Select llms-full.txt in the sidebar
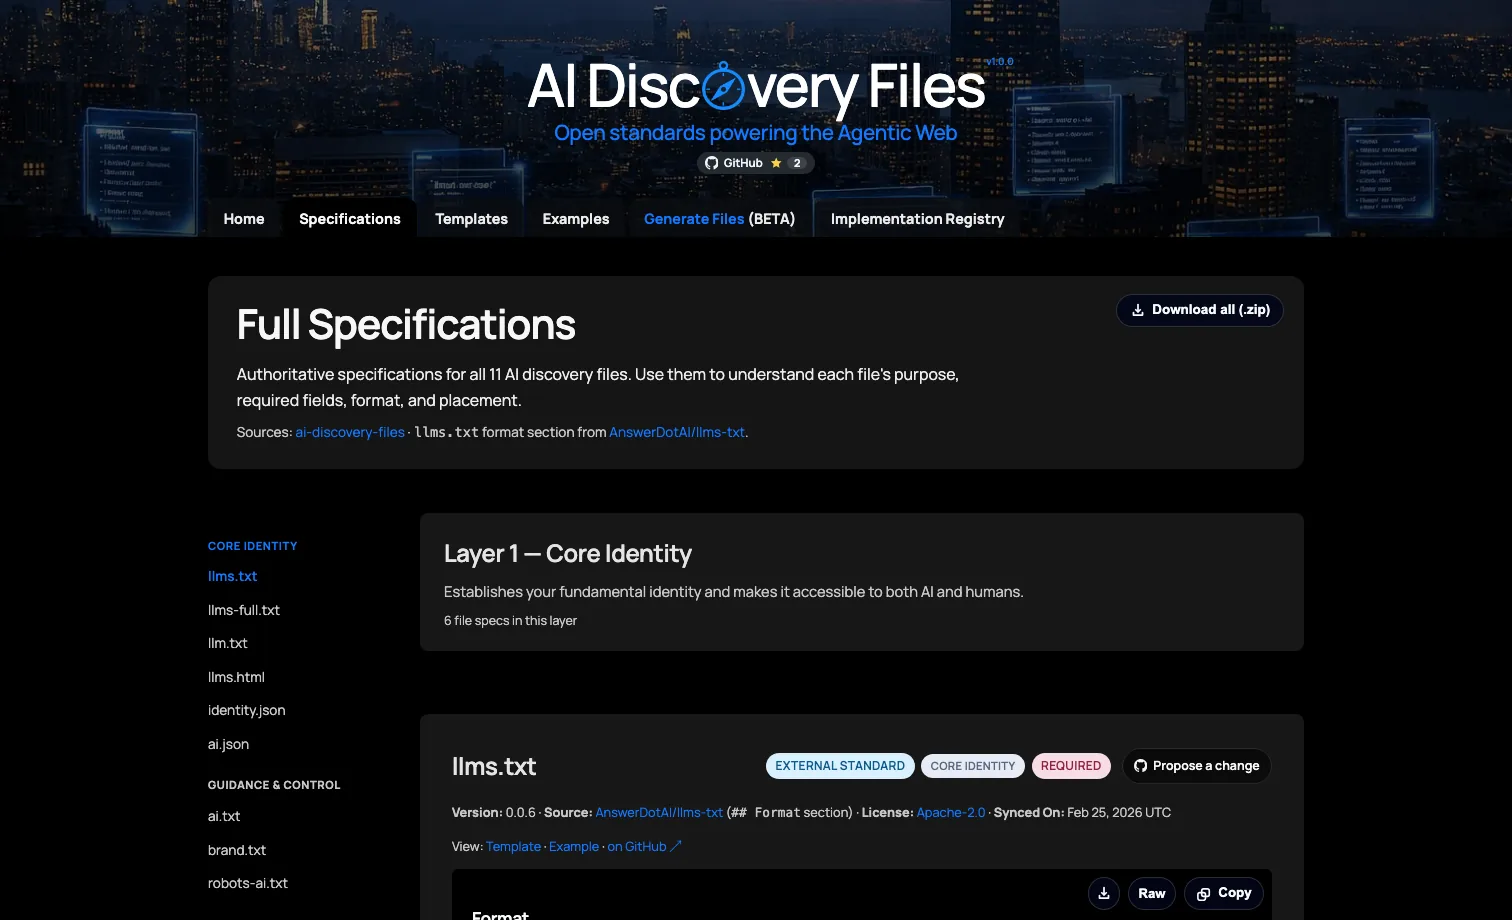The width and height of the screenshot is (1512, 920). pyautogui.click(x=244, y=610)
